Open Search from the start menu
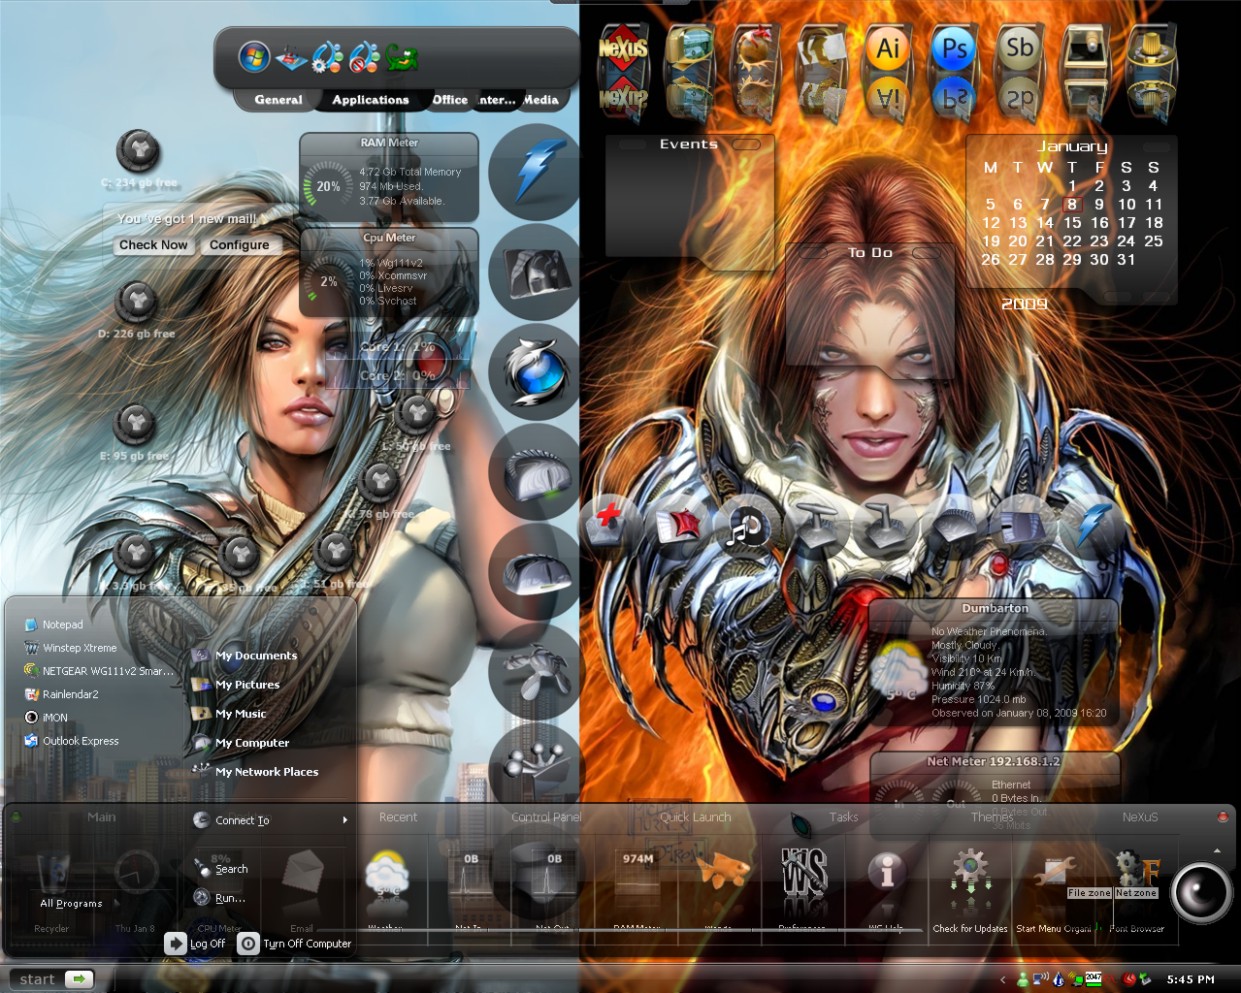 [221, 869]
